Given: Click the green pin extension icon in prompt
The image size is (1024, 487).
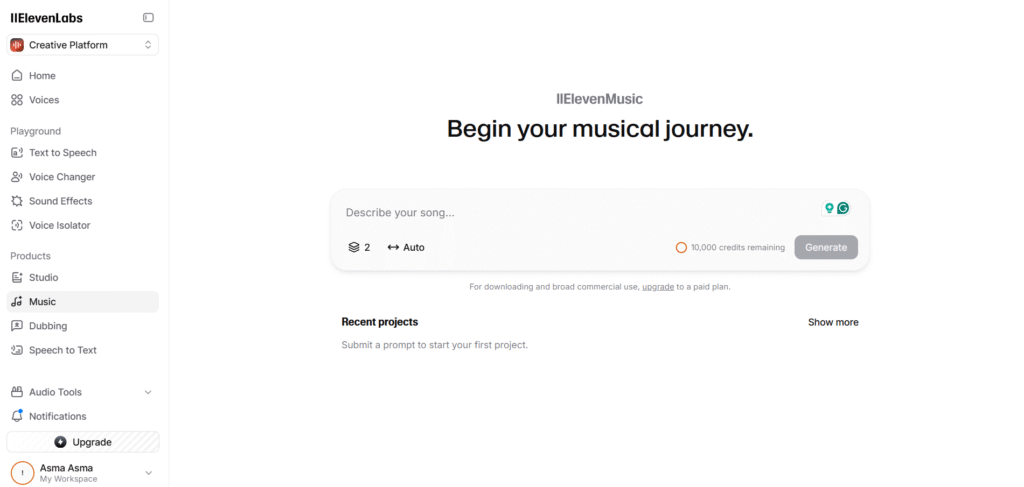Looking at the screenshot, I should point(828,208).
